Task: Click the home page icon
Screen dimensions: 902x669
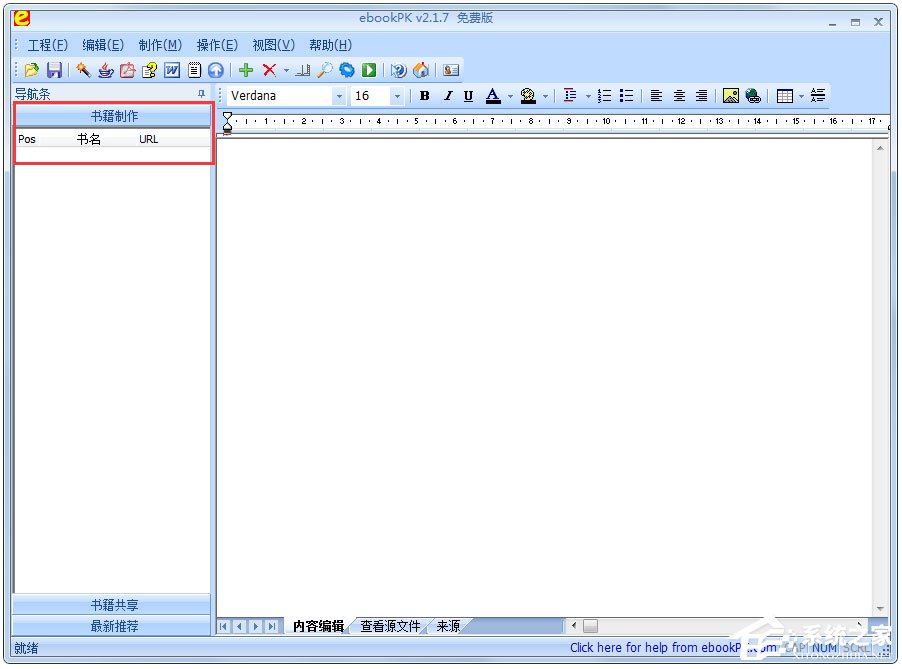Action: [421, 70]
